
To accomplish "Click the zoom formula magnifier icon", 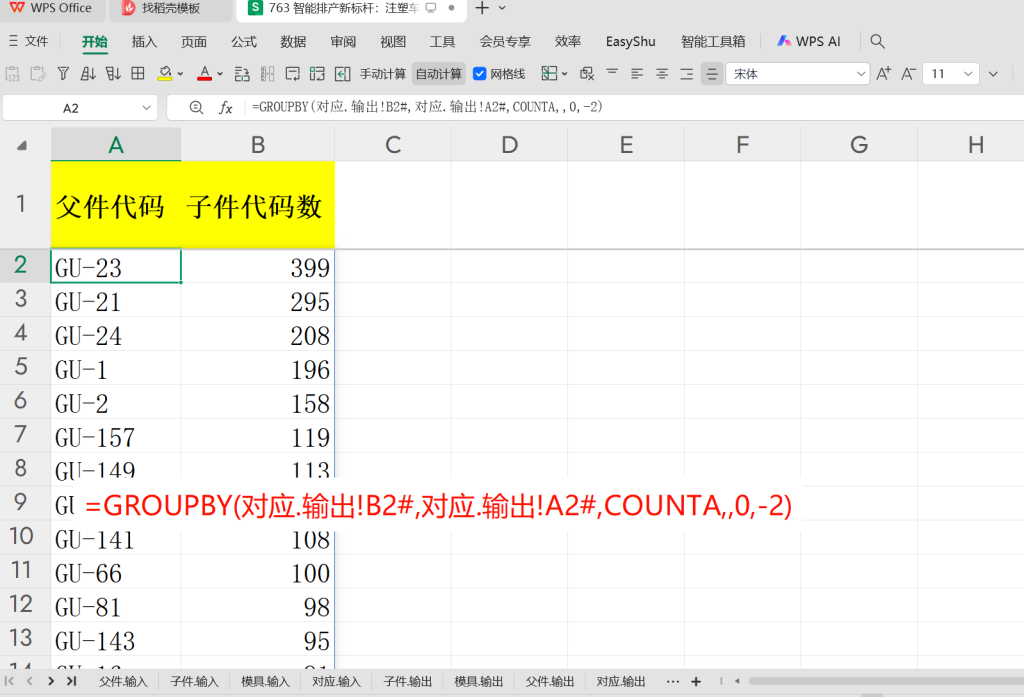I will tap(196, 107).
